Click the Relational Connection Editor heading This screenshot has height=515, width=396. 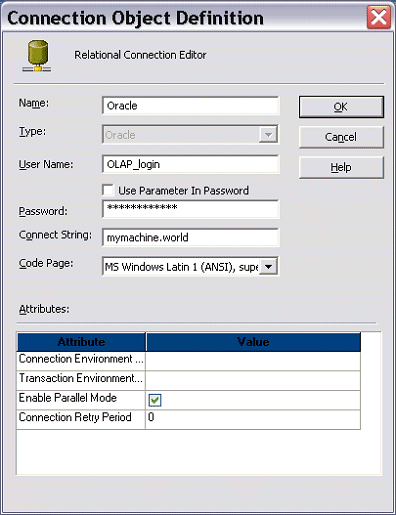point(140,55)
